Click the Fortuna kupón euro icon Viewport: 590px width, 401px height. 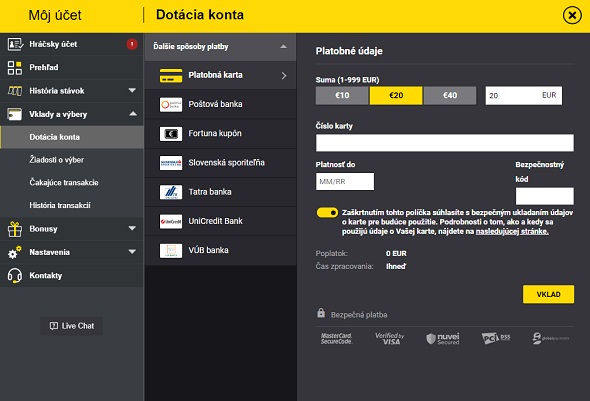[x=171, y=134]
